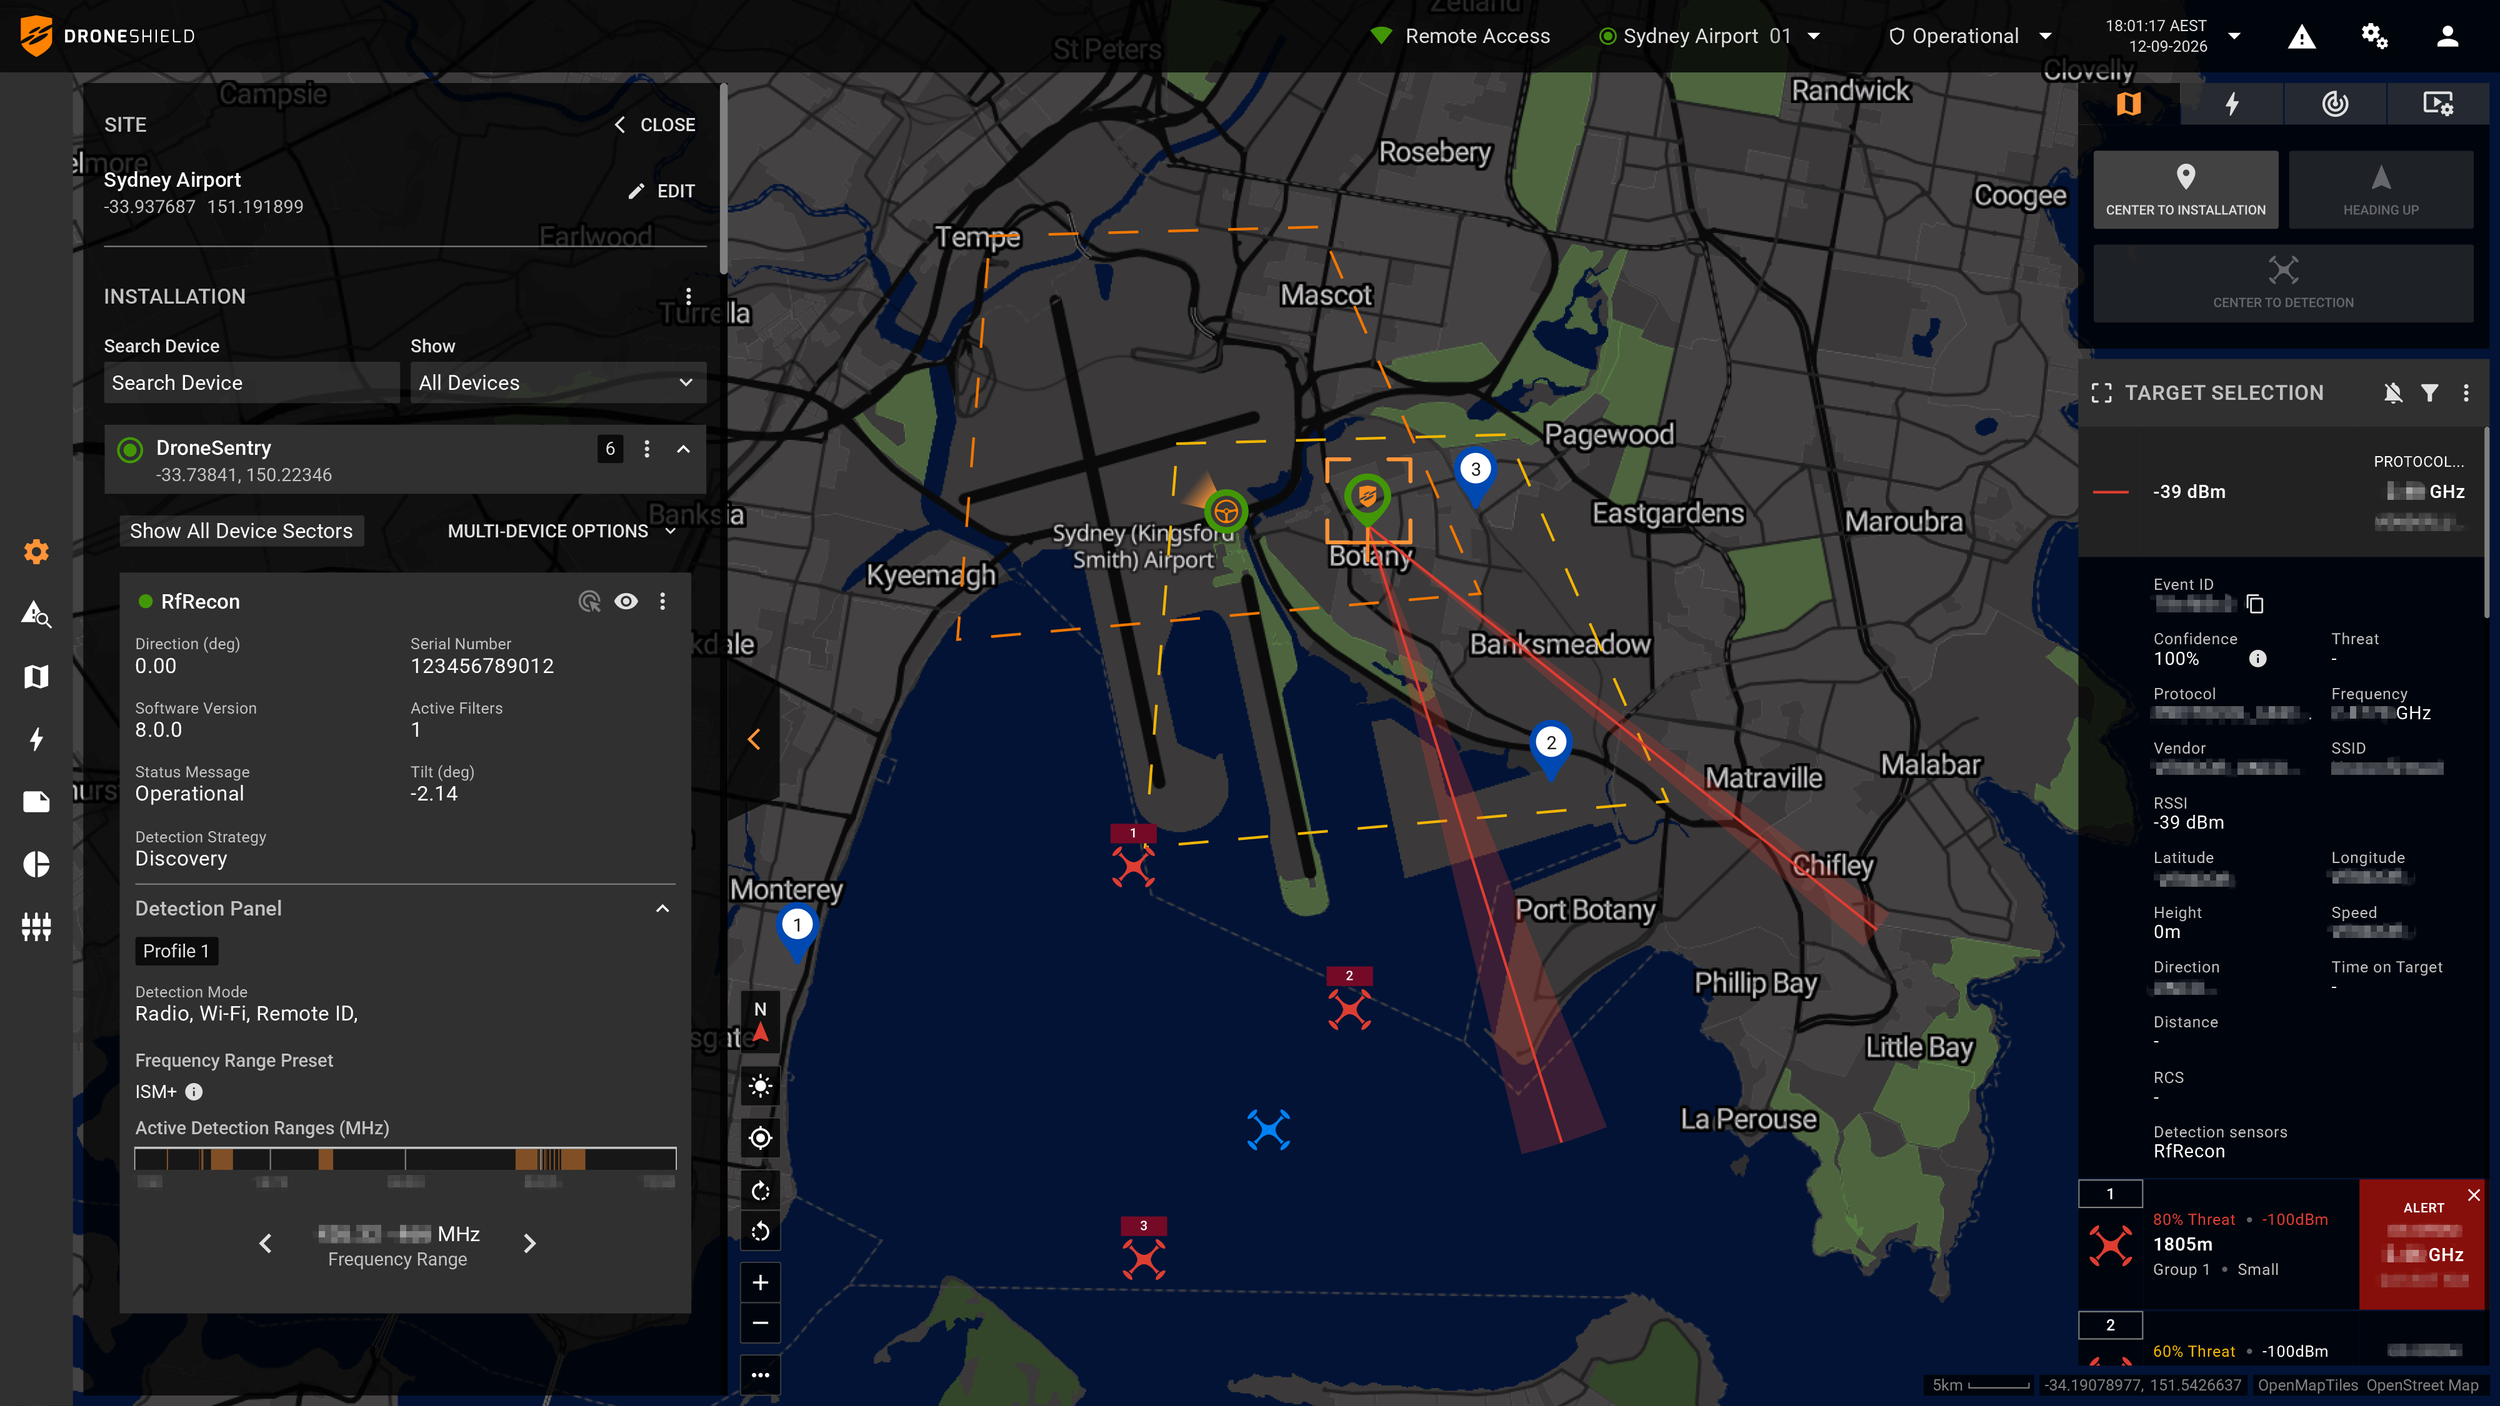Close the Site panel
This screenshot has height=1406, width=2500.
pyautogui.click(x=655, y=125)
